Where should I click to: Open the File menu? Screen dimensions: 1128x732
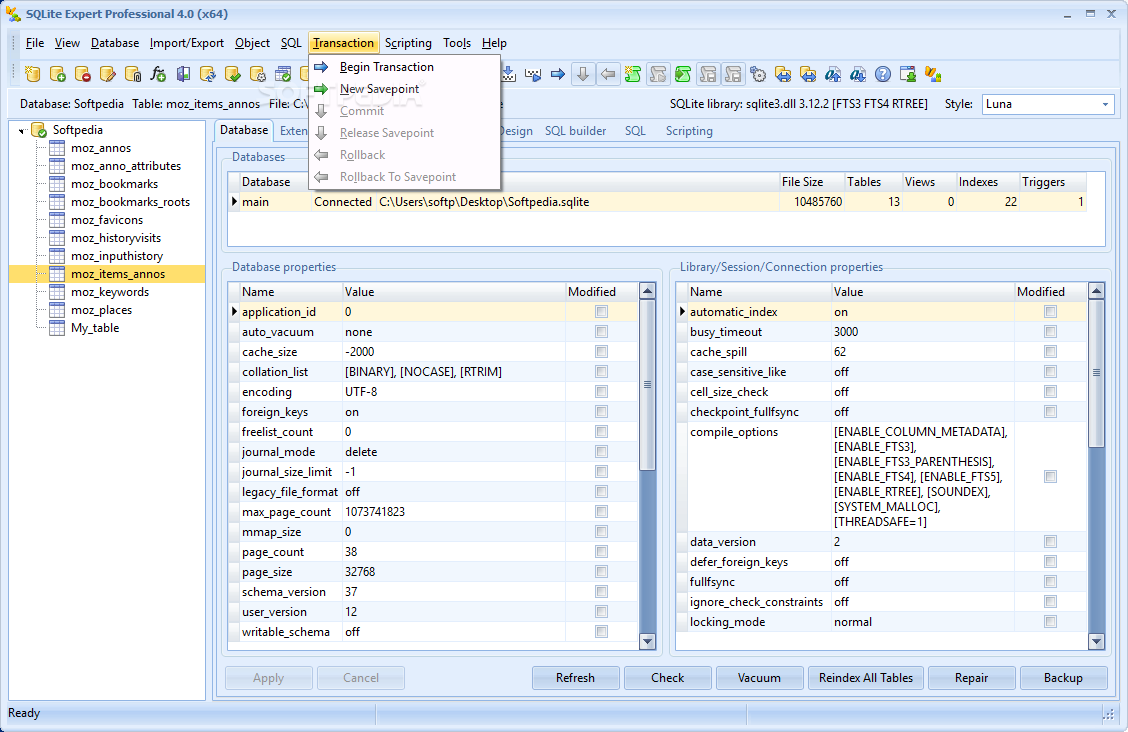tap(35, 43)
